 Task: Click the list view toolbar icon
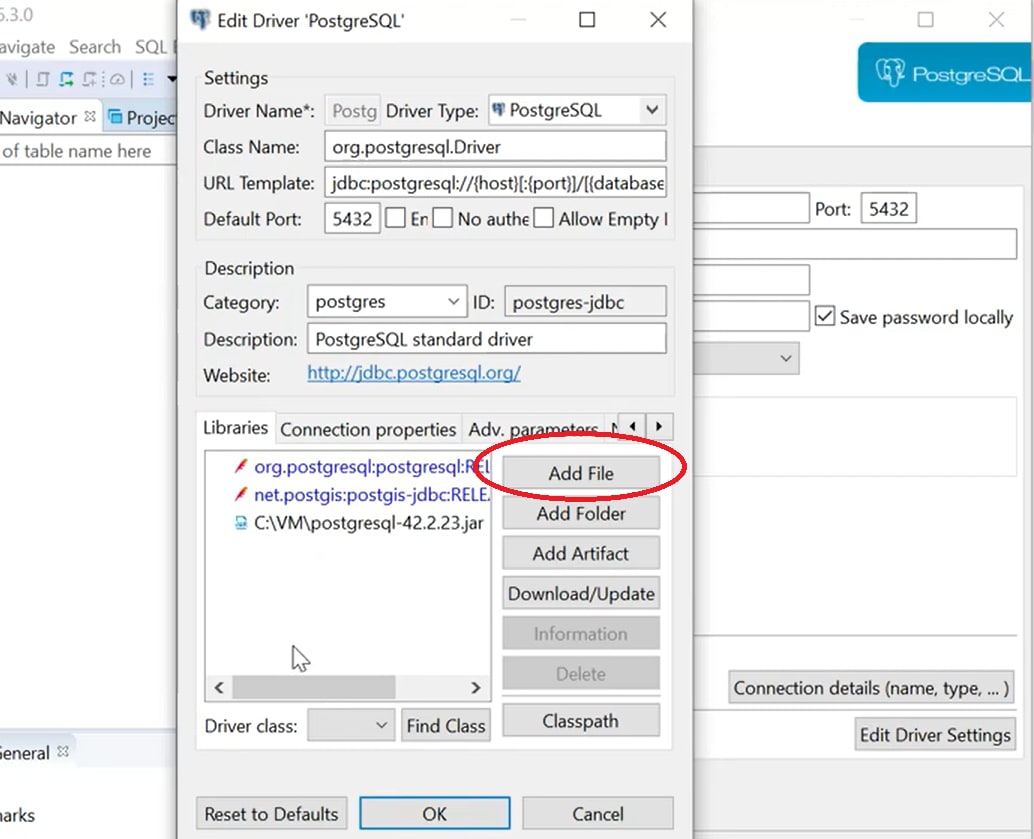click(148, 79)
